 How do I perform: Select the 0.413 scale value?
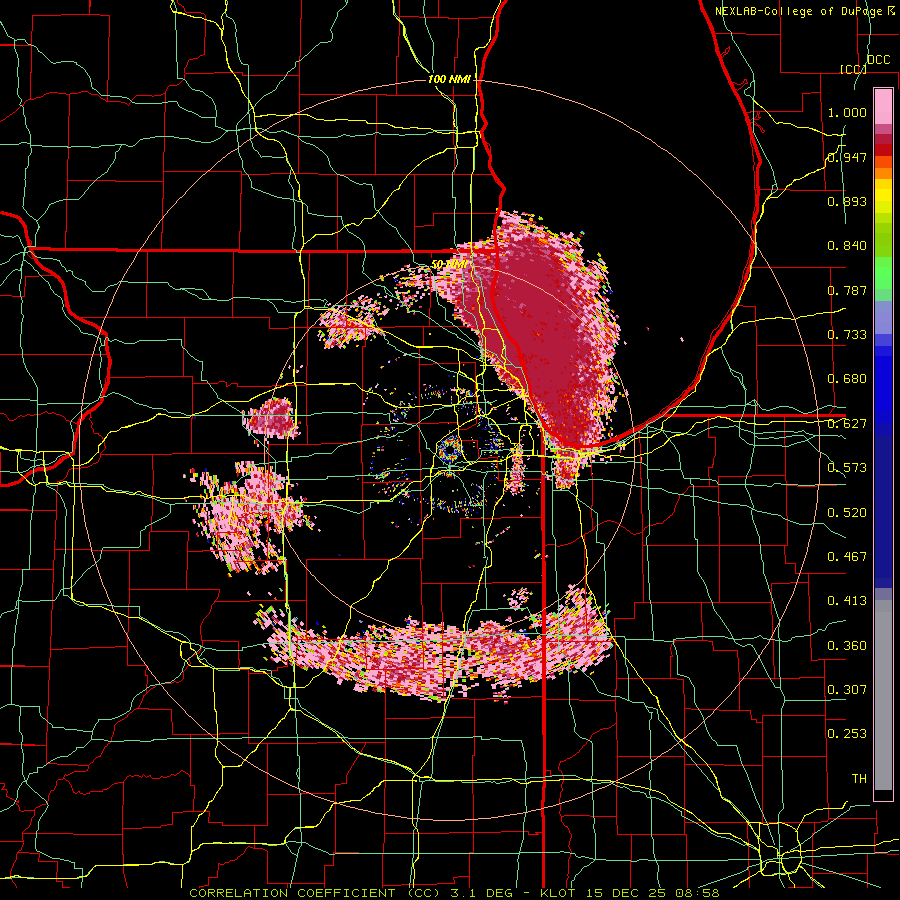tap(847, 601)
